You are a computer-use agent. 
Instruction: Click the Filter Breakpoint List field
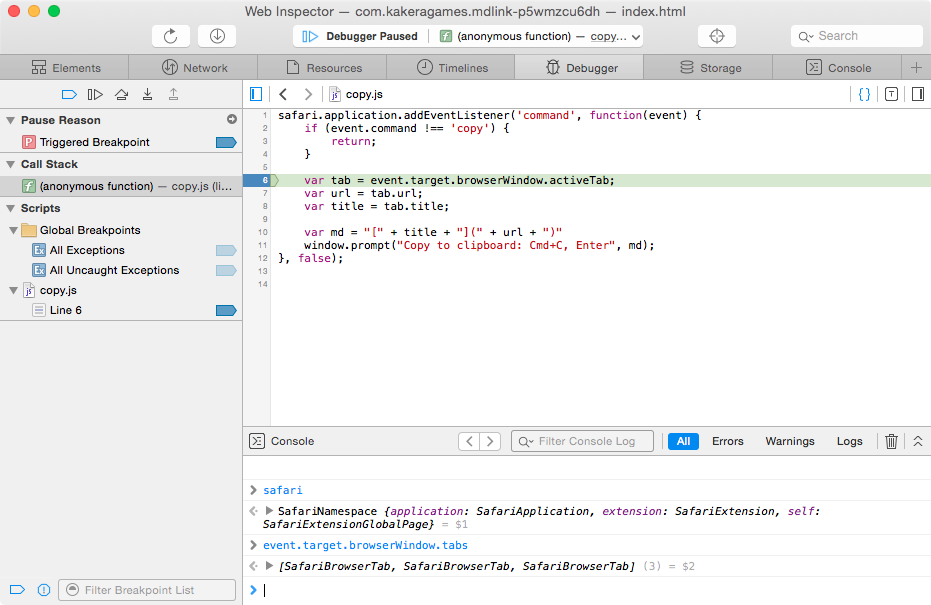(x=147, y=589)
